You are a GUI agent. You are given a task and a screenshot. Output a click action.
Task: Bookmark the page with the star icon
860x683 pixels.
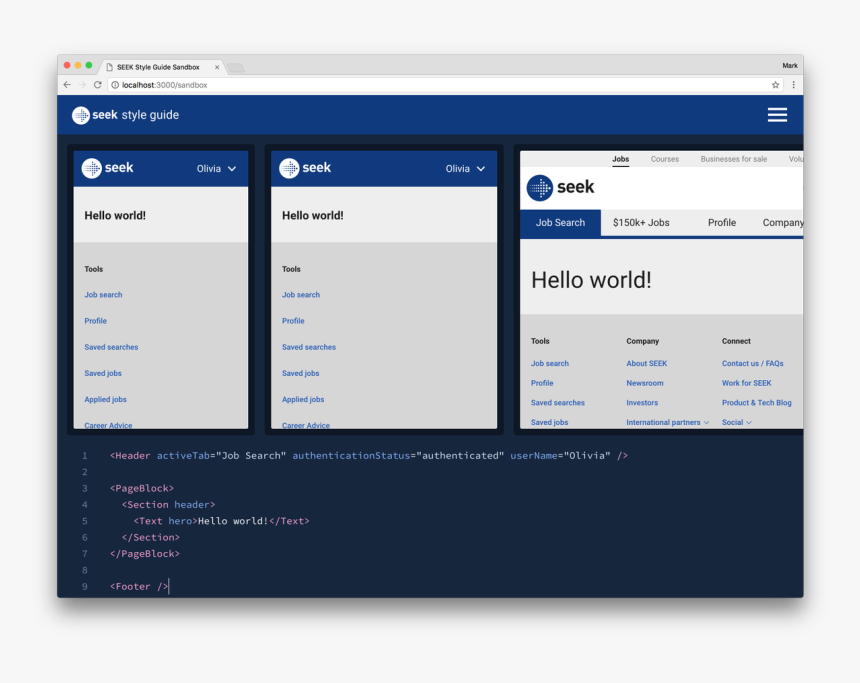(x=775, y=85)
